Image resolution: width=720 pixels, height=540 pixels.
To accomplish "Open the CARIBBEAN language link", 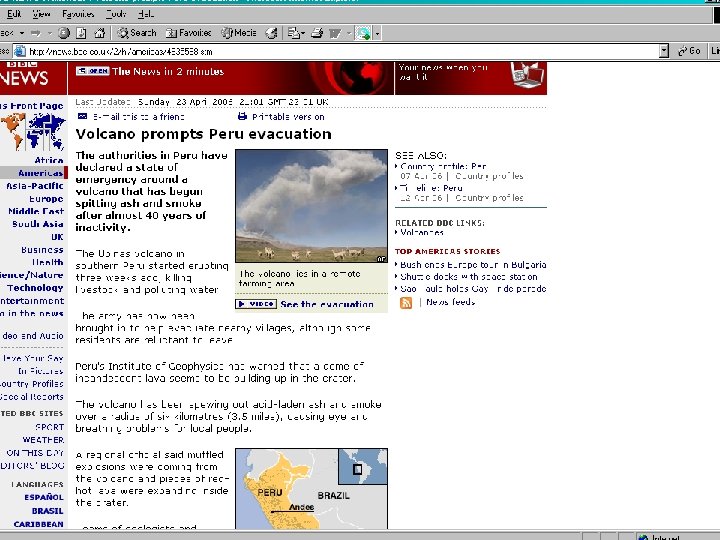I will click(39, 524).
